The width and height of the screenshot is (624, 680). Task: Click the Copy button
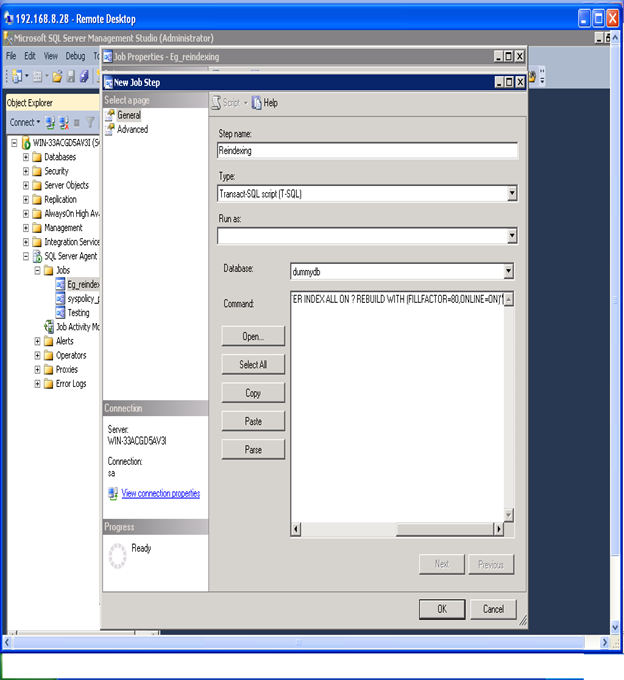[x=253, y=393]
